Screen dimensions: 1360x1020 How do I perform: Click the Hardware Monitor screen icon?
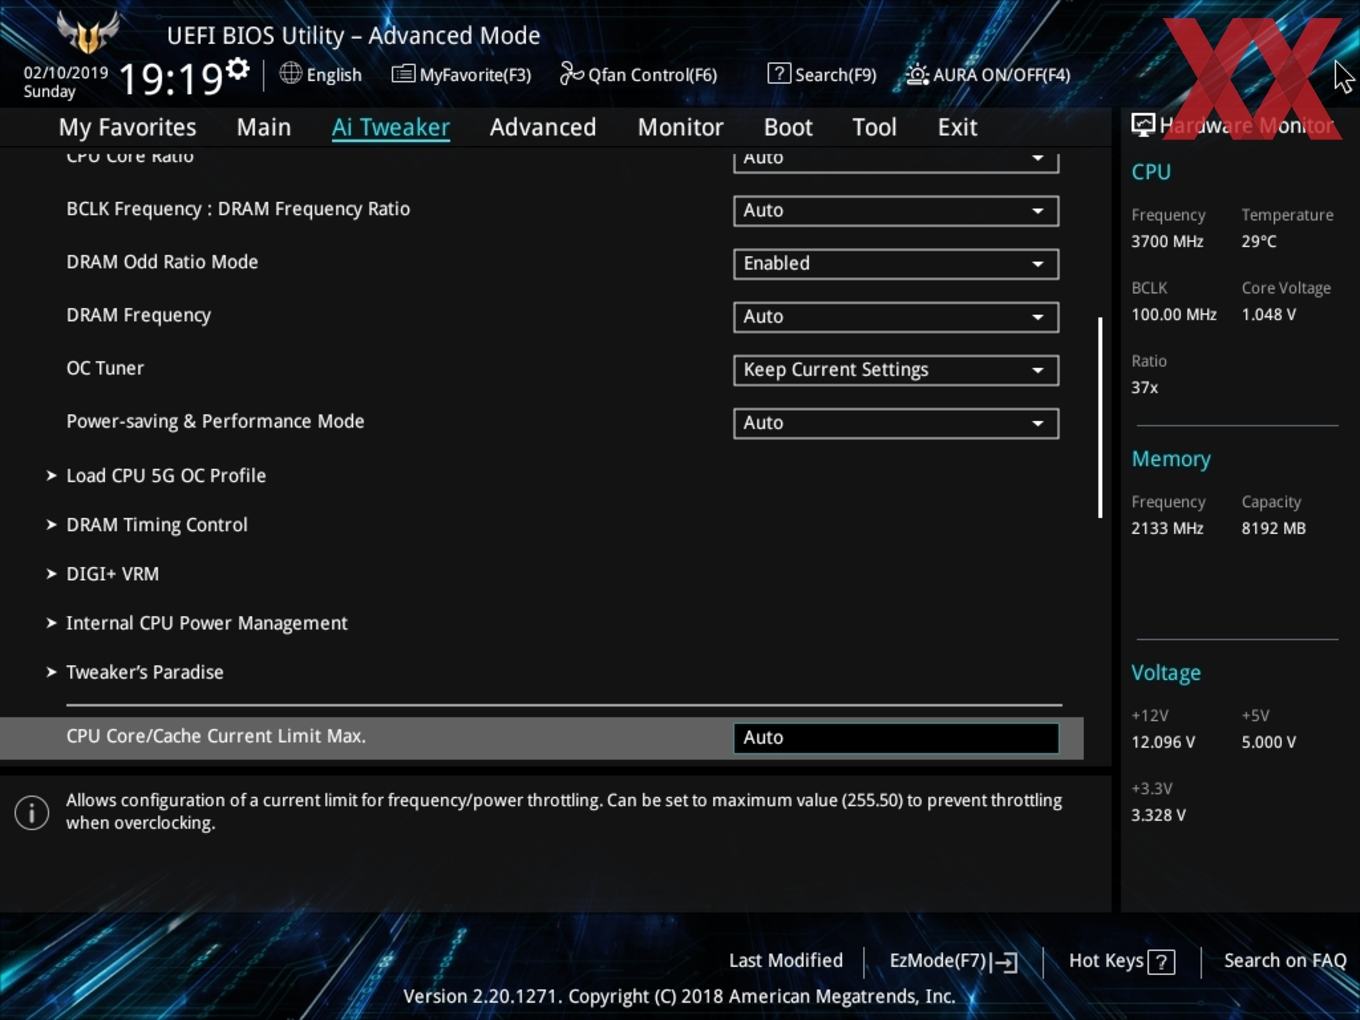tap(1143, 125)
